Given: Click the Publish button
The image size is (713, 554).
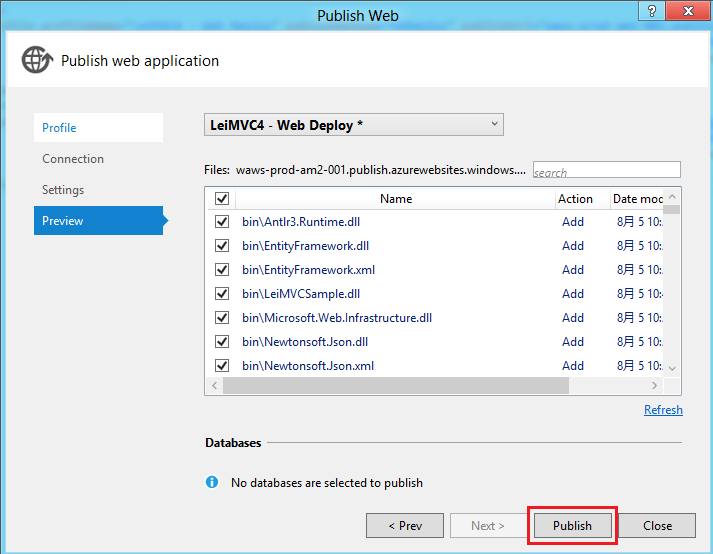Looking at the screenshot, I should pyautogui.click(x=572, y=526).
